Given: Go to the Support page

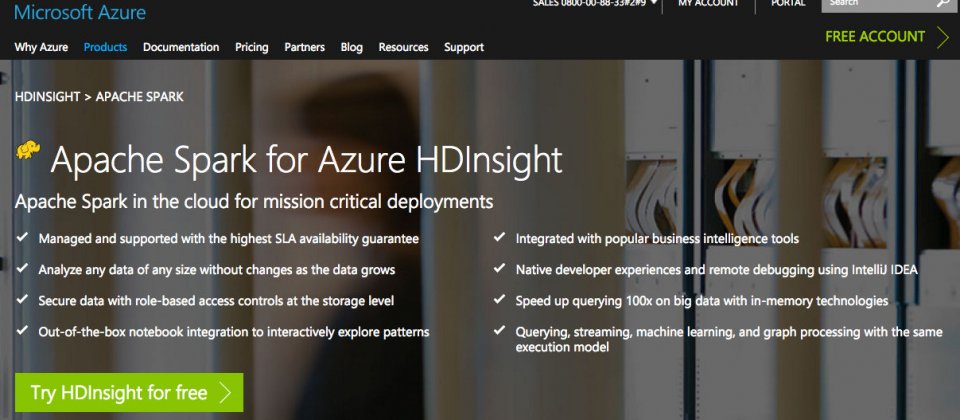Looking at the screenshot, I should pyautogui.click(x=464, y=47).
